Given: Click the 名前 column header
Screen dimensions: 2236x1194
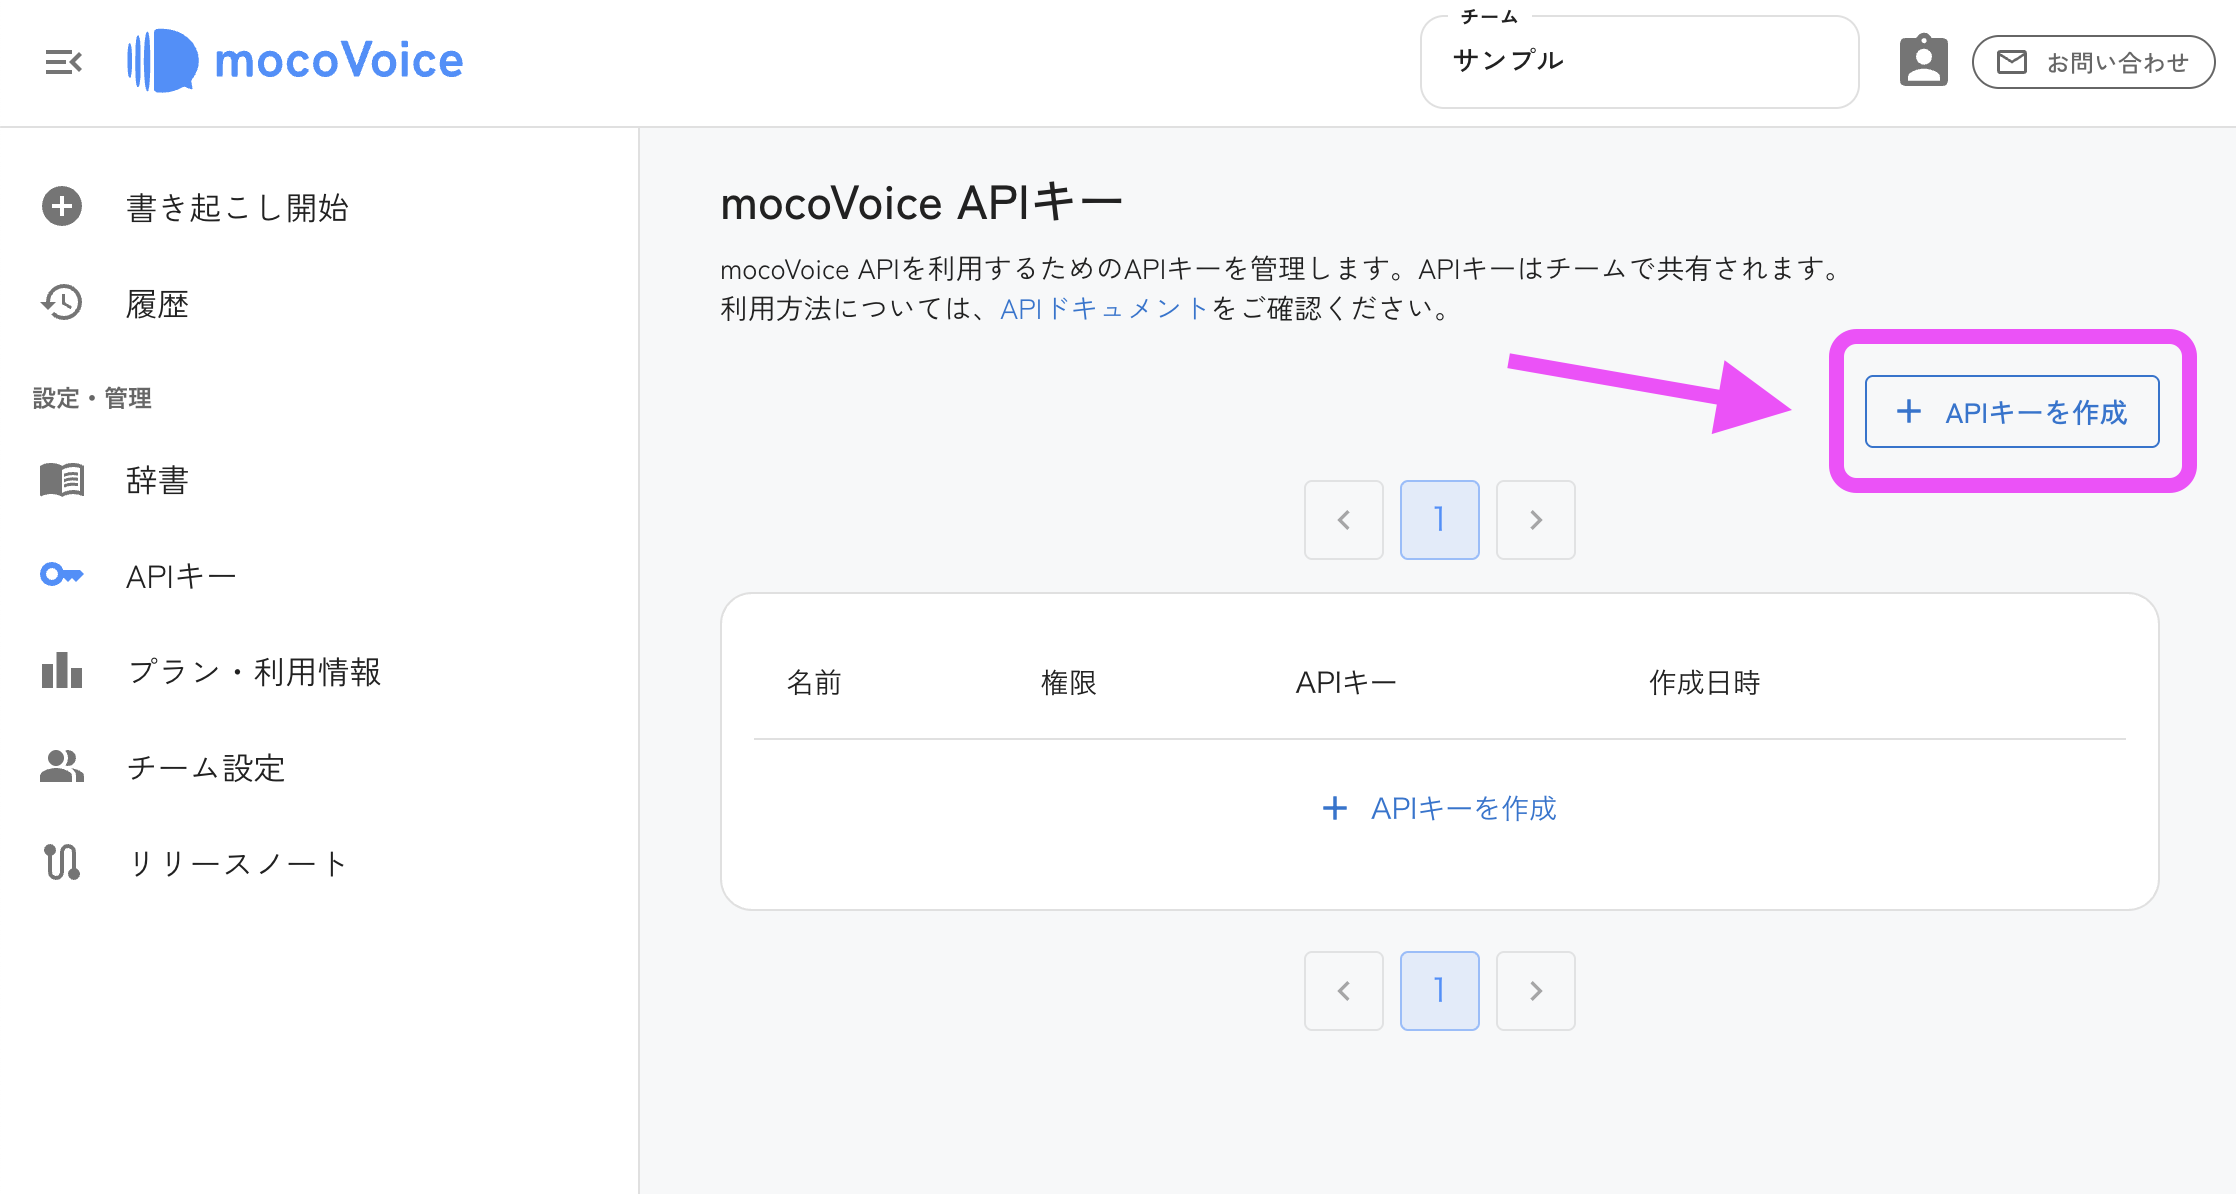Looking at the screenshot, I should [814, 683].
